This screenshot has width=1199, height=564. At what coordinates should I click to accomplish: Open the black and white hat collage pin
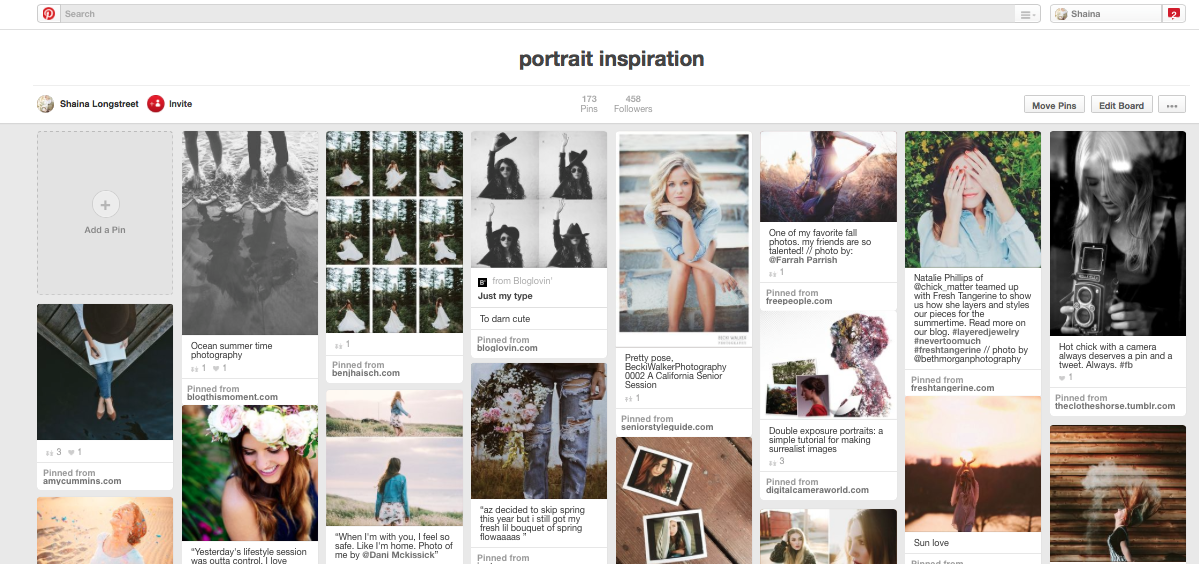[x=539, y=199]
